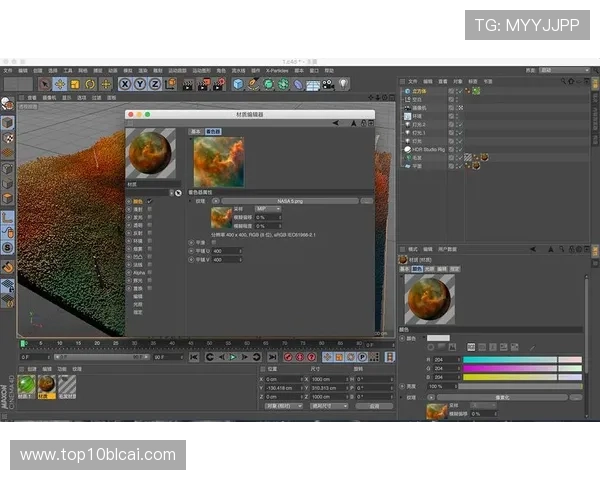
Task: Open the MIP sampling dropdown
Action: point(267,209)
